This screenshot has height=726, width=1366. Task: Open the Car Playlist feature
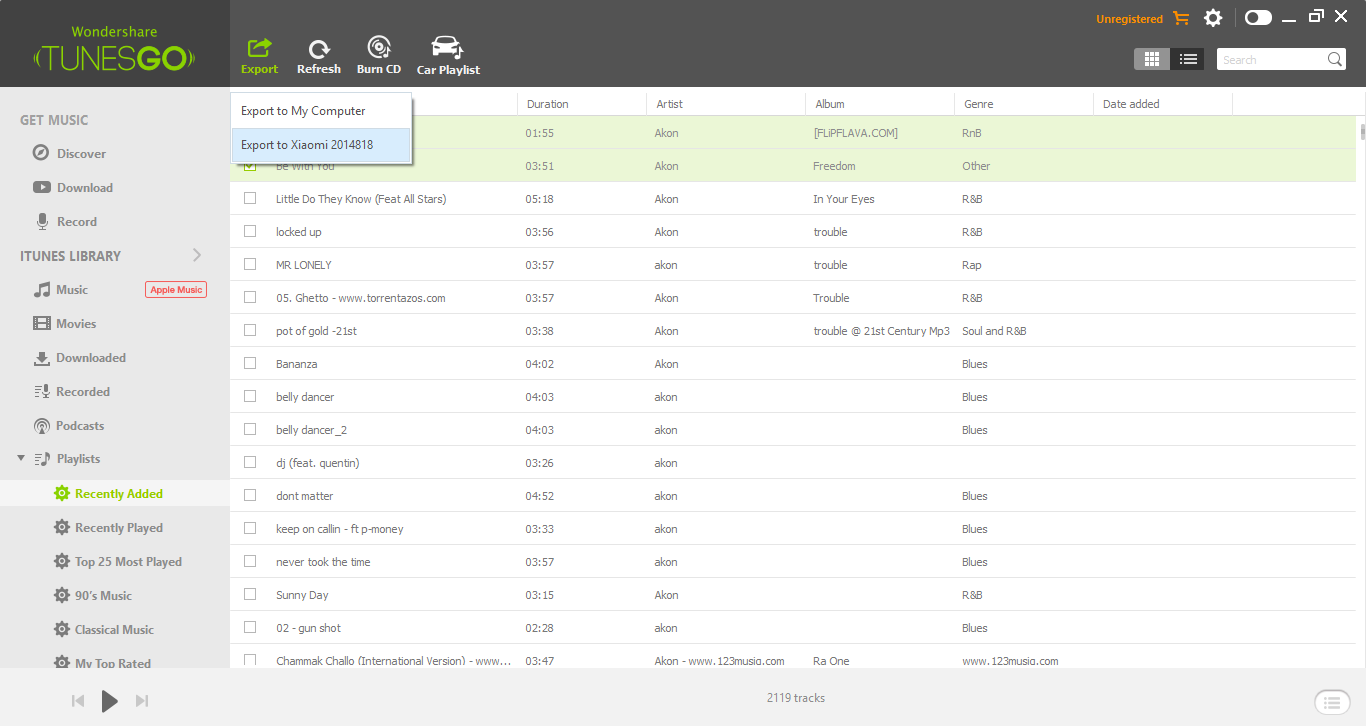pyautogui.click(x=448, y=56)
